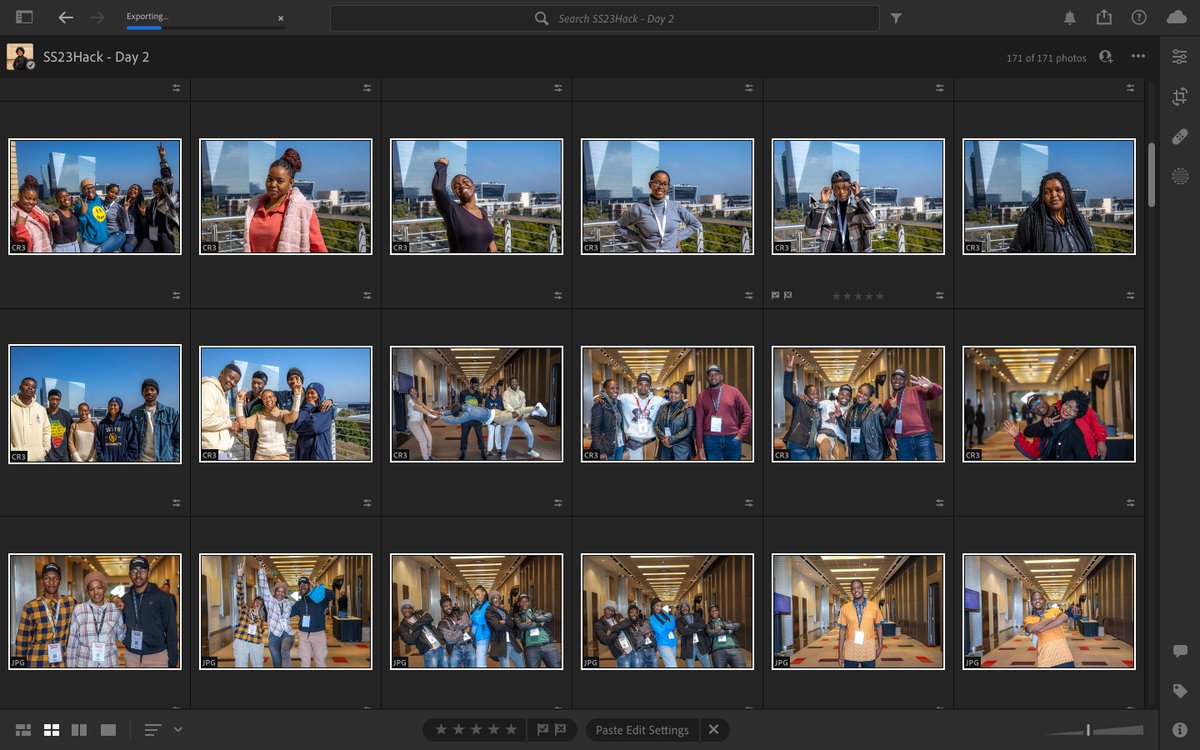Select photo of person adjusting sunglasses
Image resolution: width=1200 pixels, height=750 pixels.
[x=858, y=196]
